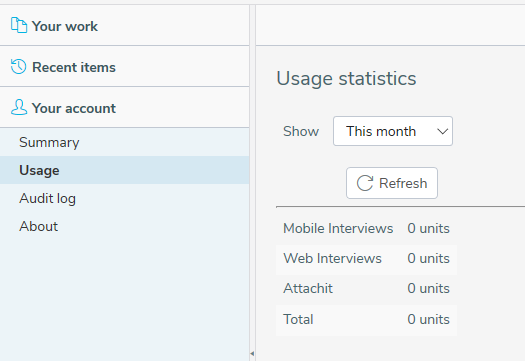The image size is (525, 361).
Task: Click the Usage statistics heading
Action: click(346, 79)
